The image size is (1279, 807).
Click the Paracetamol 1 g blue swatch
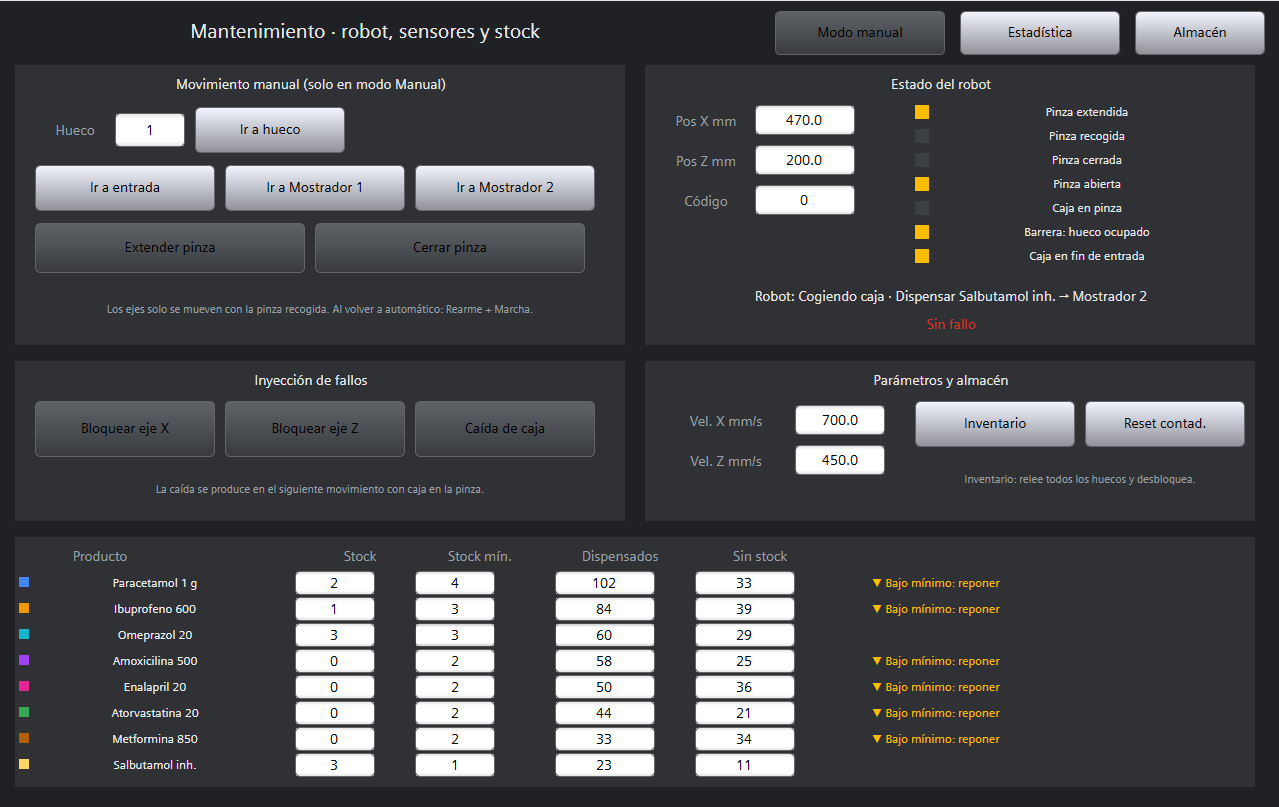click(x=24, y=582)
